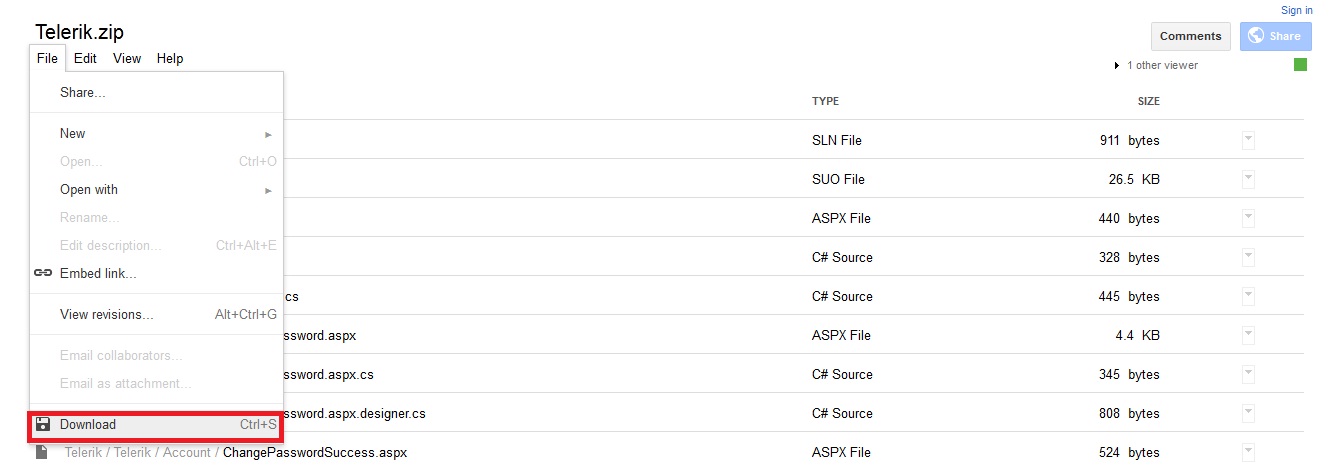
Task: Choose View revisions... menu entry
Action: pyautogui.click(x=107, y=314)
